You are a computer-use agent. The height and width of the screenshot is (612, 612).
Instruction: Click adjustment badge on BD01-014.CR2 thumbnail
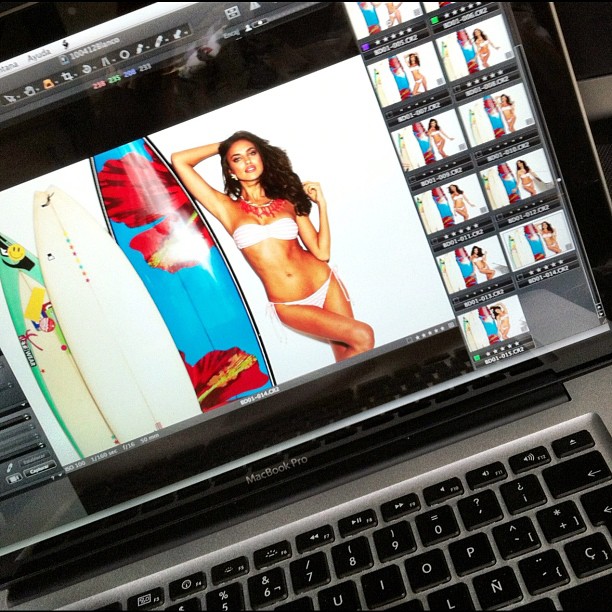[x=567, y=246]
